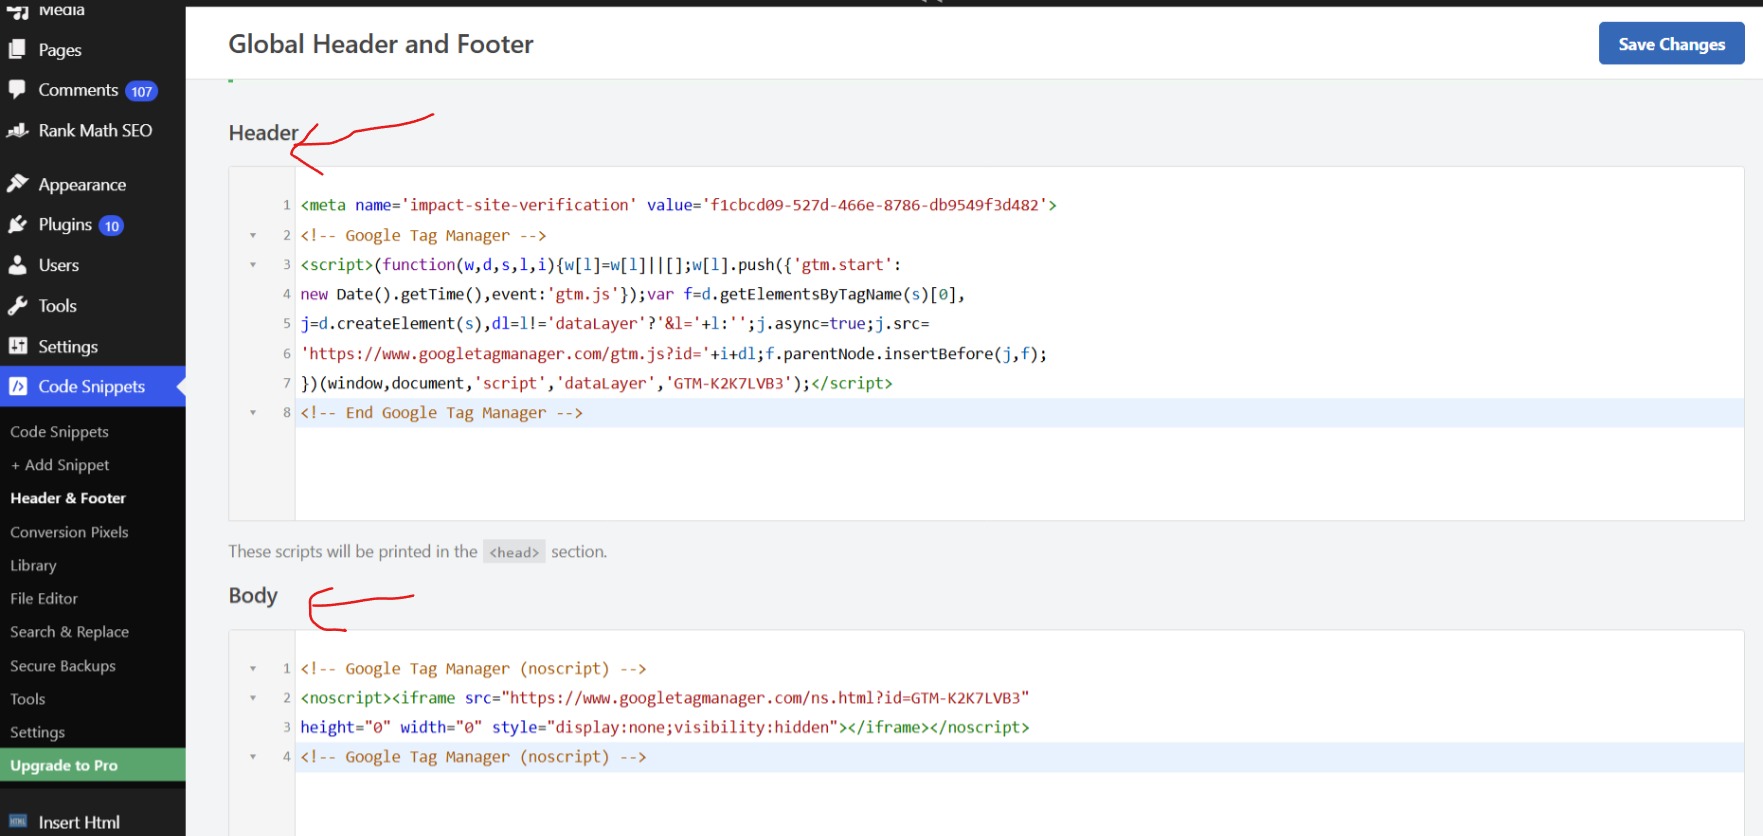Click + Add Snippet link
This screenshot has width=1763, height=836.
pyautogui.click(x=60, y=465)
